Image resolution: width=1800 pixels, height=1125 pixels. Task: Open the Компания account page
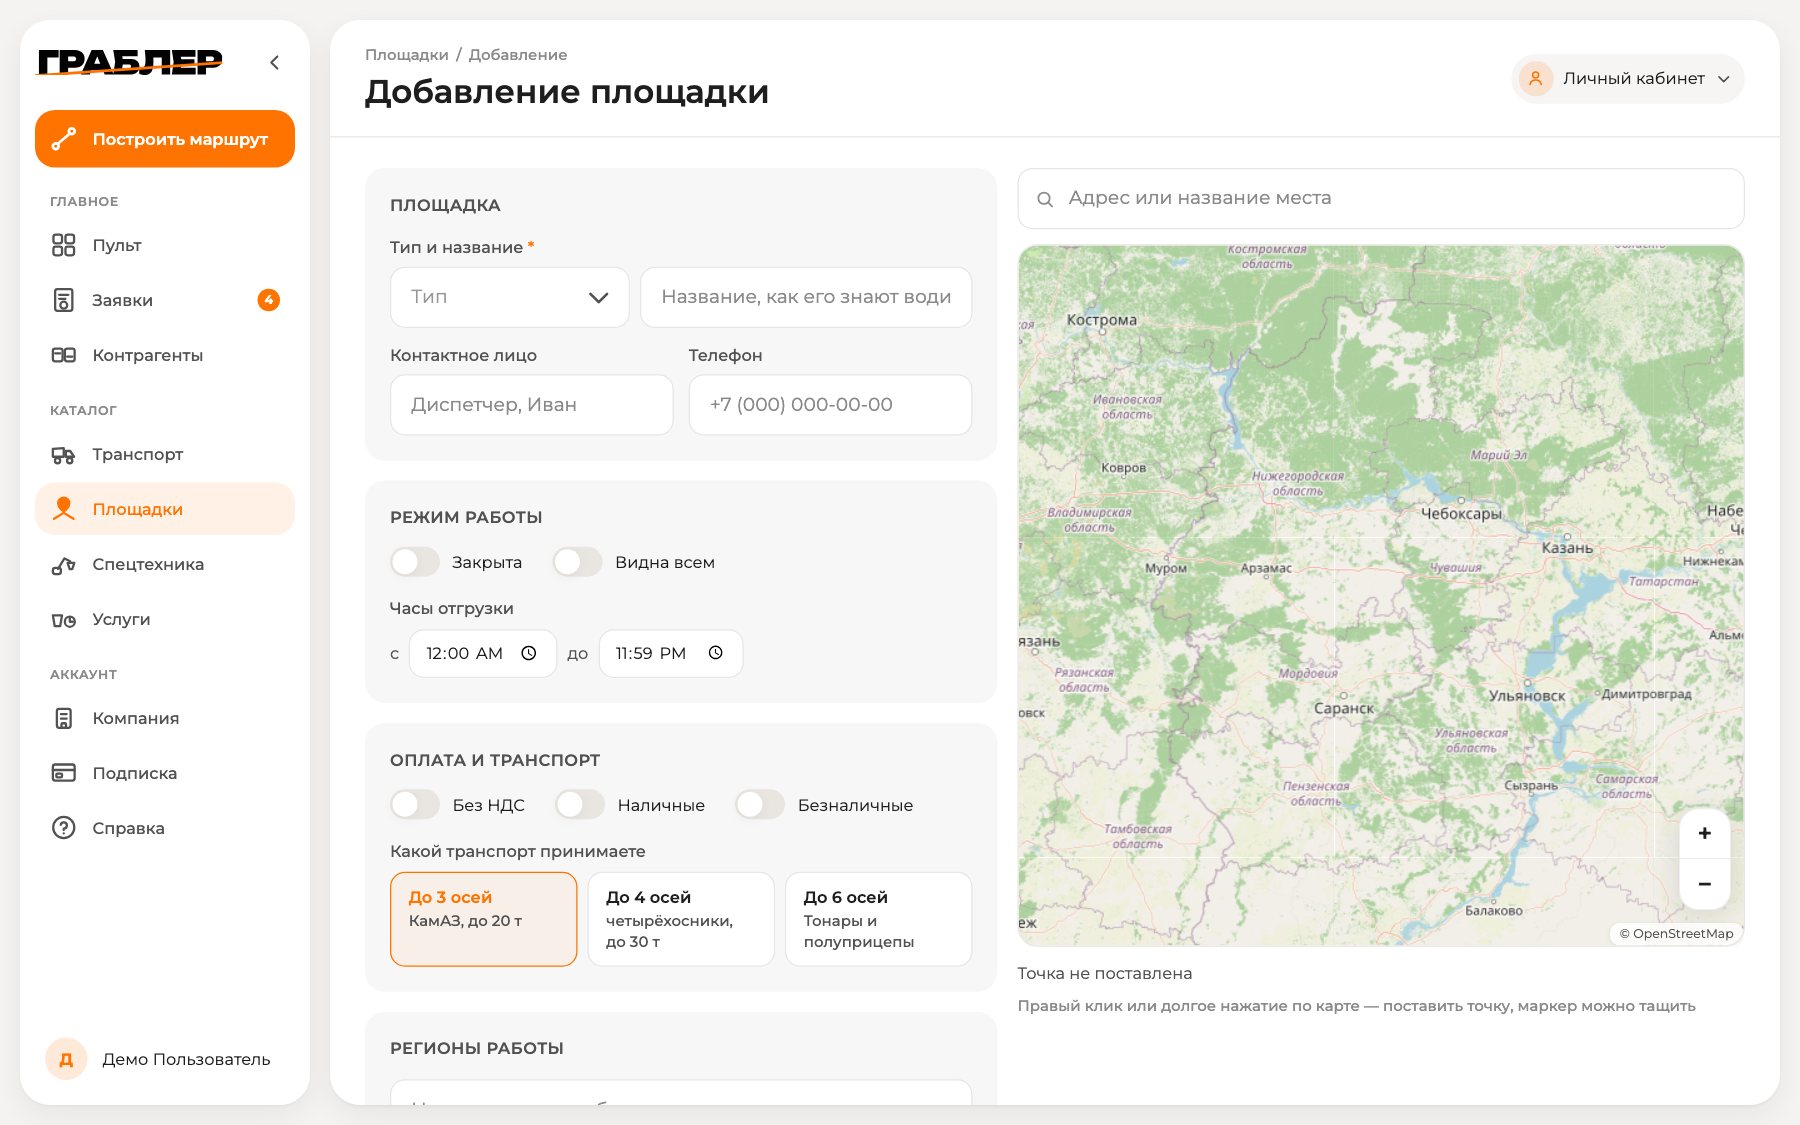pos(165,718)
